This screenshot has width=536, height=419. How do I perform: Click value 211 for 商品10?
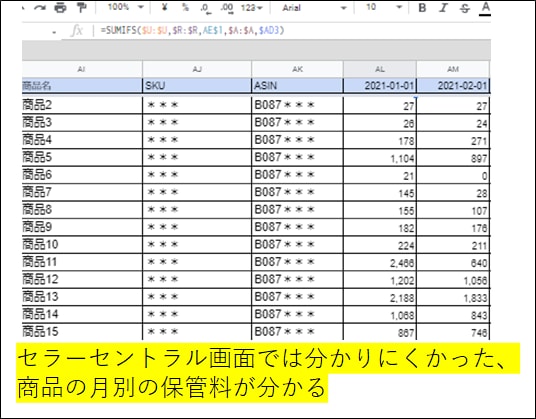pos(453,244)
